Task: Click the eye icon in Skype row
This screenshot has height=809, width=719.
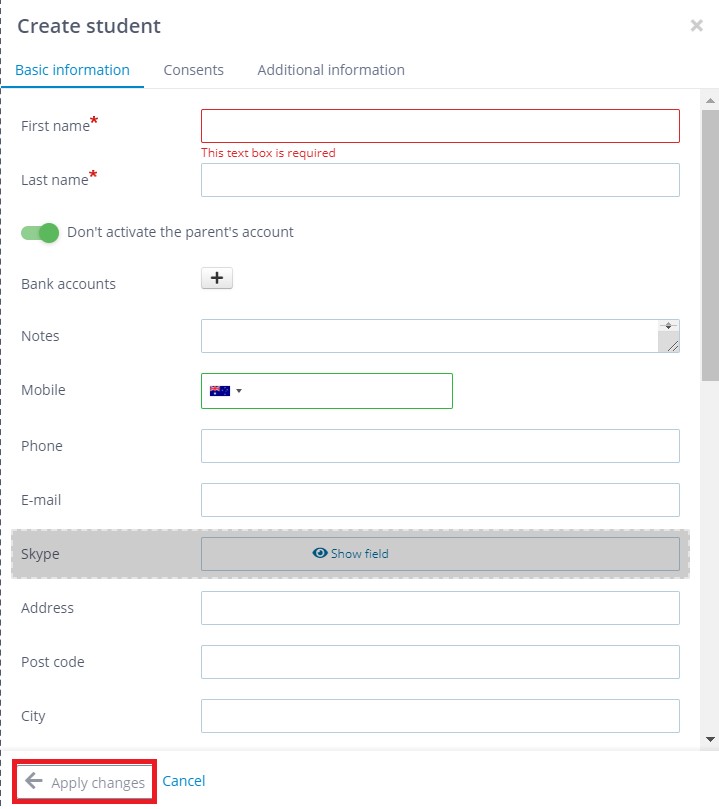Action: 320,553
